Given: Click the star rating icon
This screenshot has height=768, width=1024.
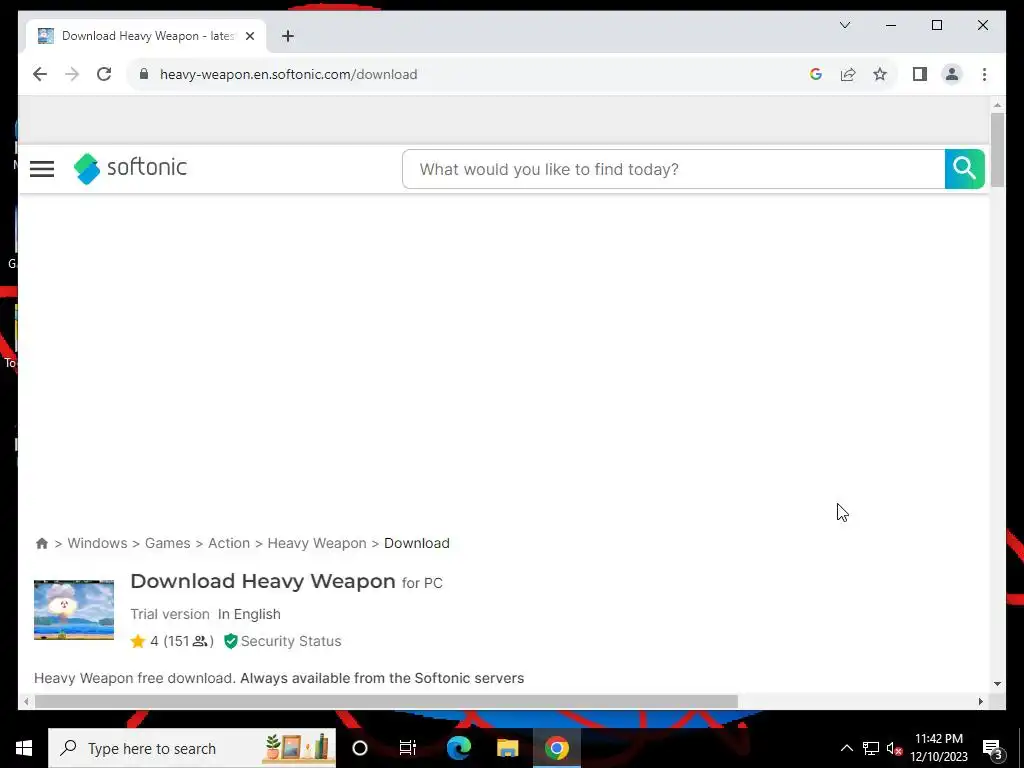Looking at the screenshot, I should pos(138,641).
